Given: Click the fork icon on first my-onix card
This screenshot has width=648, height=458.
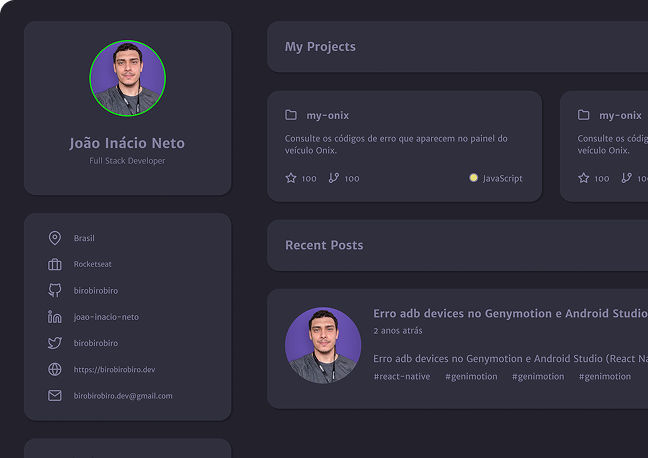Looking at the screenshot, I should [334, 178].
